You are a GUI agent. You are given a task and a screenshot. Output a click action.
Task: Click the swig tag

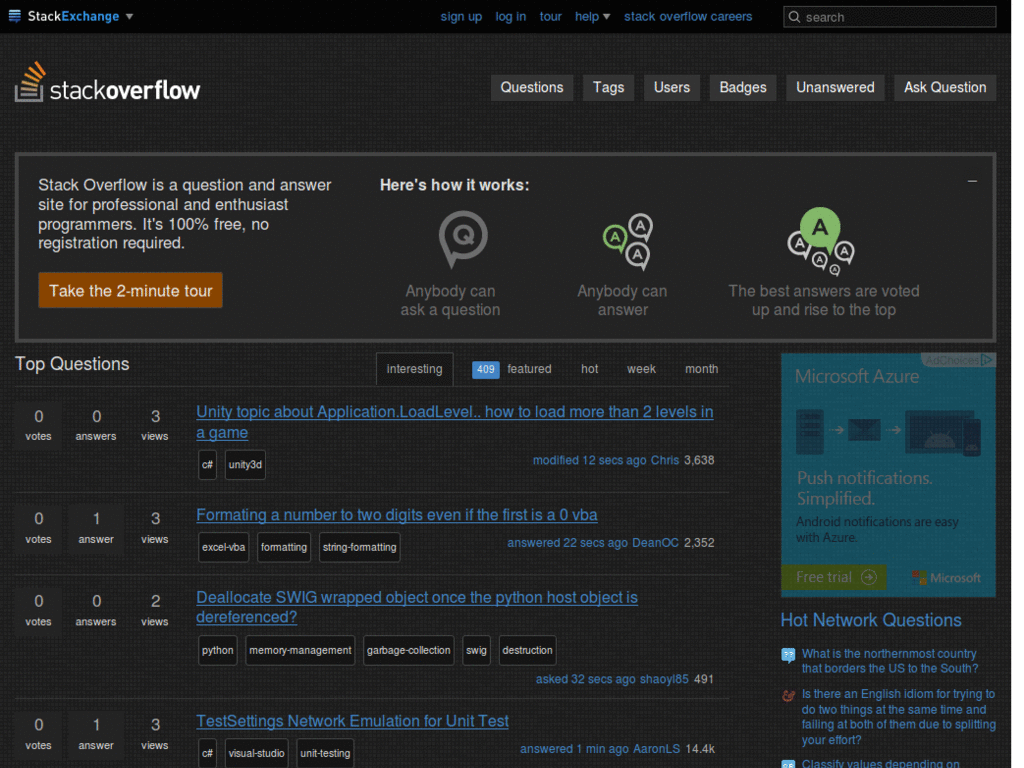pos(476,650)
